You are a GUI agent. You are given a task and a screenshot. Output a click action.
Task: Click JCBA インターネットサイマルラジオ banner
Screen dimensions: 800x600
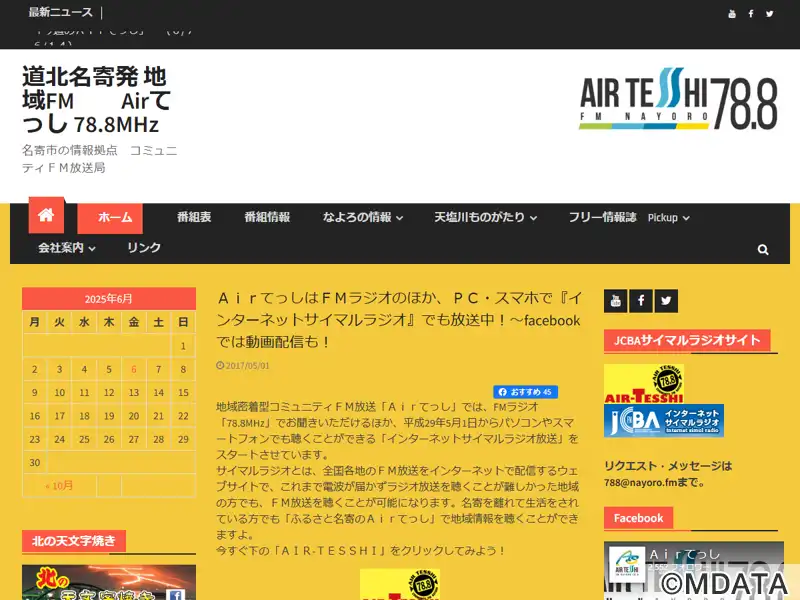pos(664,421)
